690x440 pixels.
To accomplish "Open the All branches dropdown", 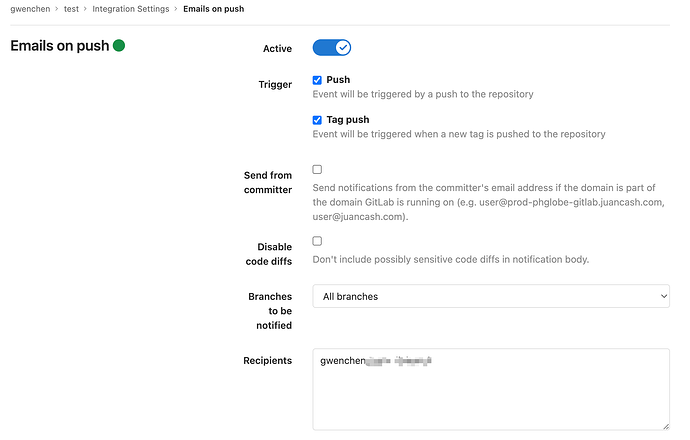I will pos(490,296).
